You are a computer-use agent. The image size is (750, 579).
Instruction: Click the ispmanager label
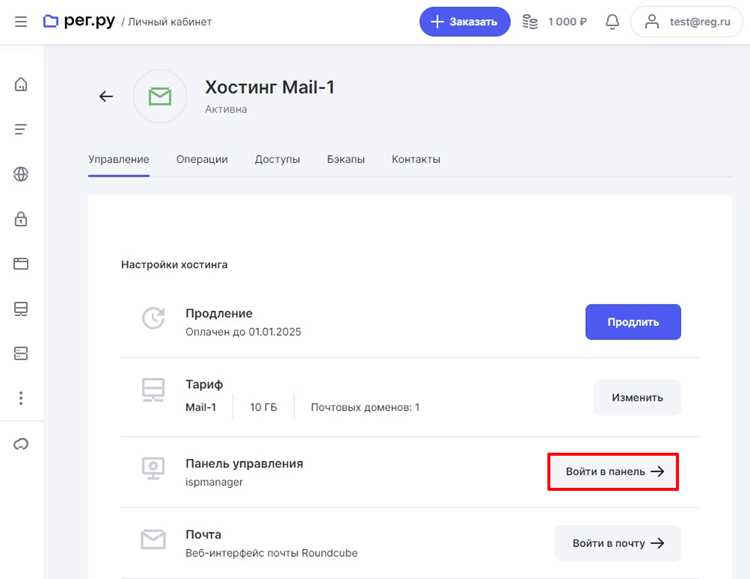(214, 482)
